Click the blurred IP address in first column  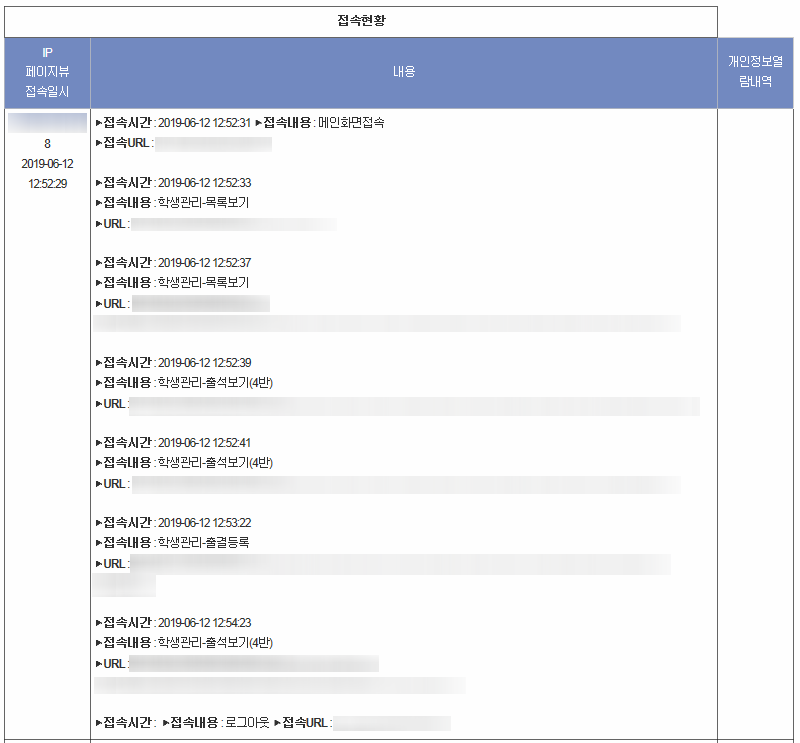(x=47, y=123)
